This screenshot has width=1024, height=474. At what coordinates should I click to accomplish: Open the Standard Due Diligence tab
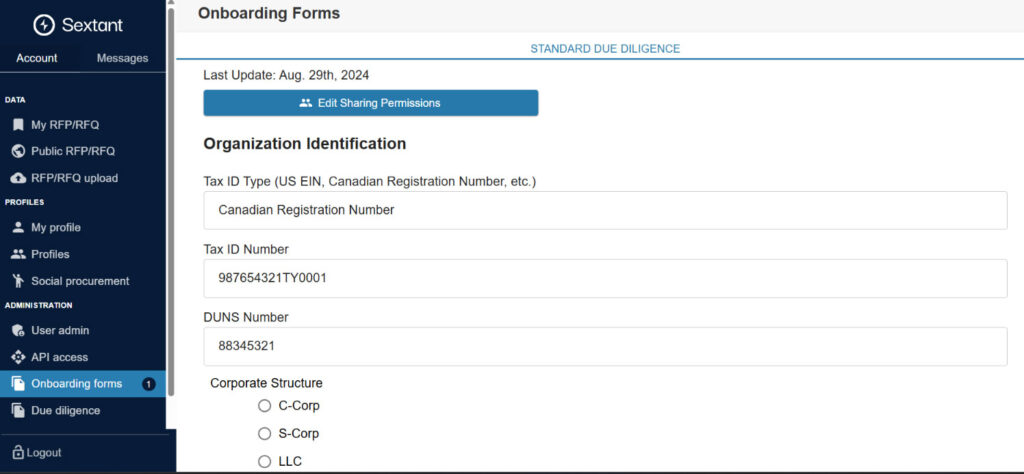pos(604,48)
